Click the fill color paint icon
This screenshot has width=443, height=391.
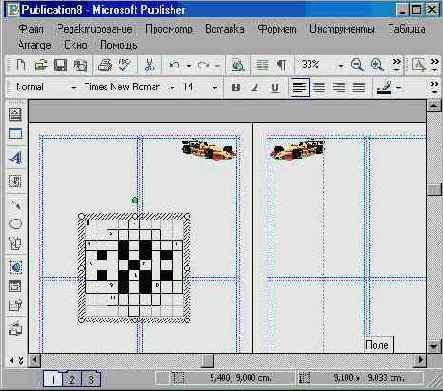384,88
